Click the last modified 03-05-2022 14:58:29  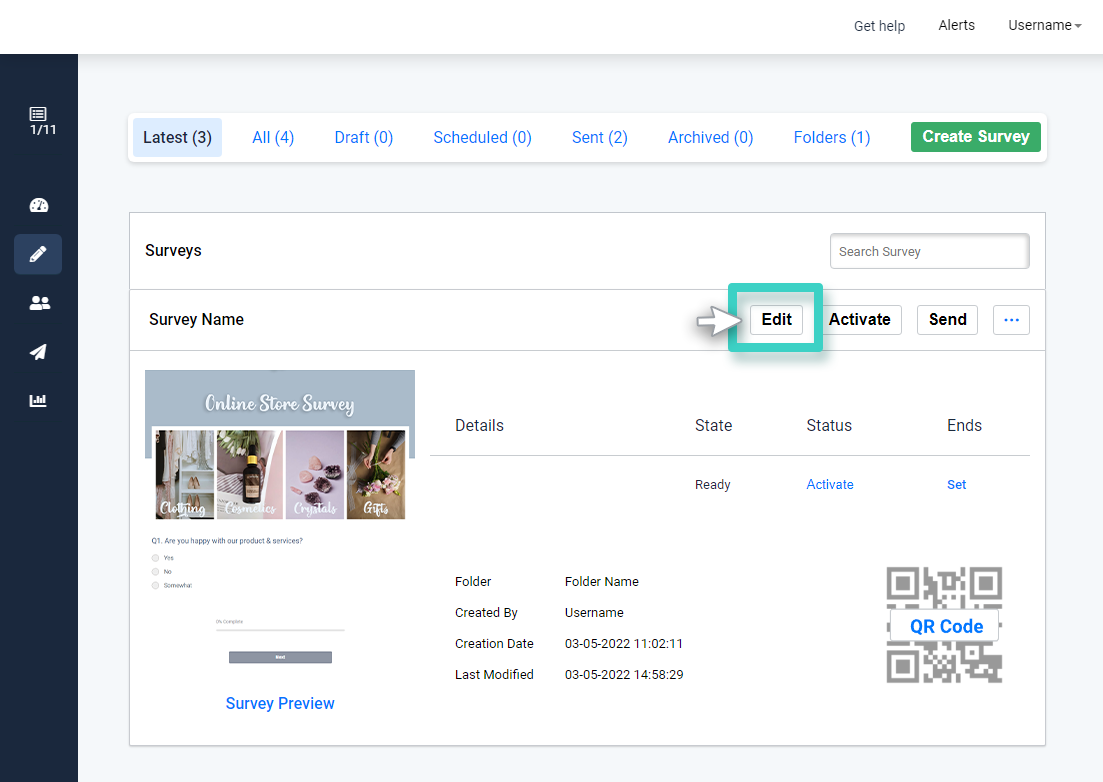point(623,674)
